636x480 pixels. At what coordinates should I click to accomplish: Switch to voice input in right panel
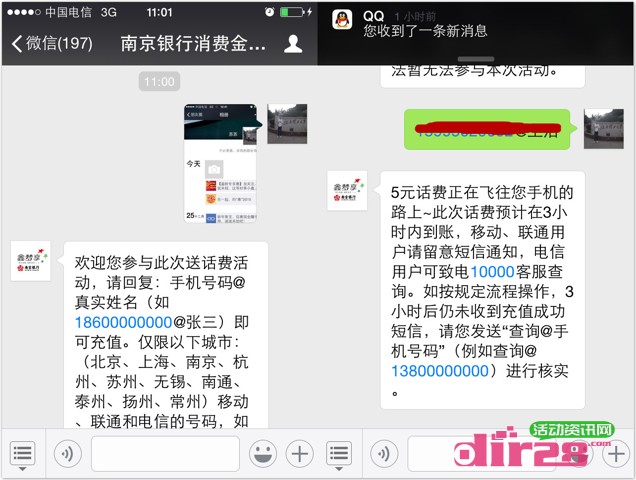click(384, 454)
